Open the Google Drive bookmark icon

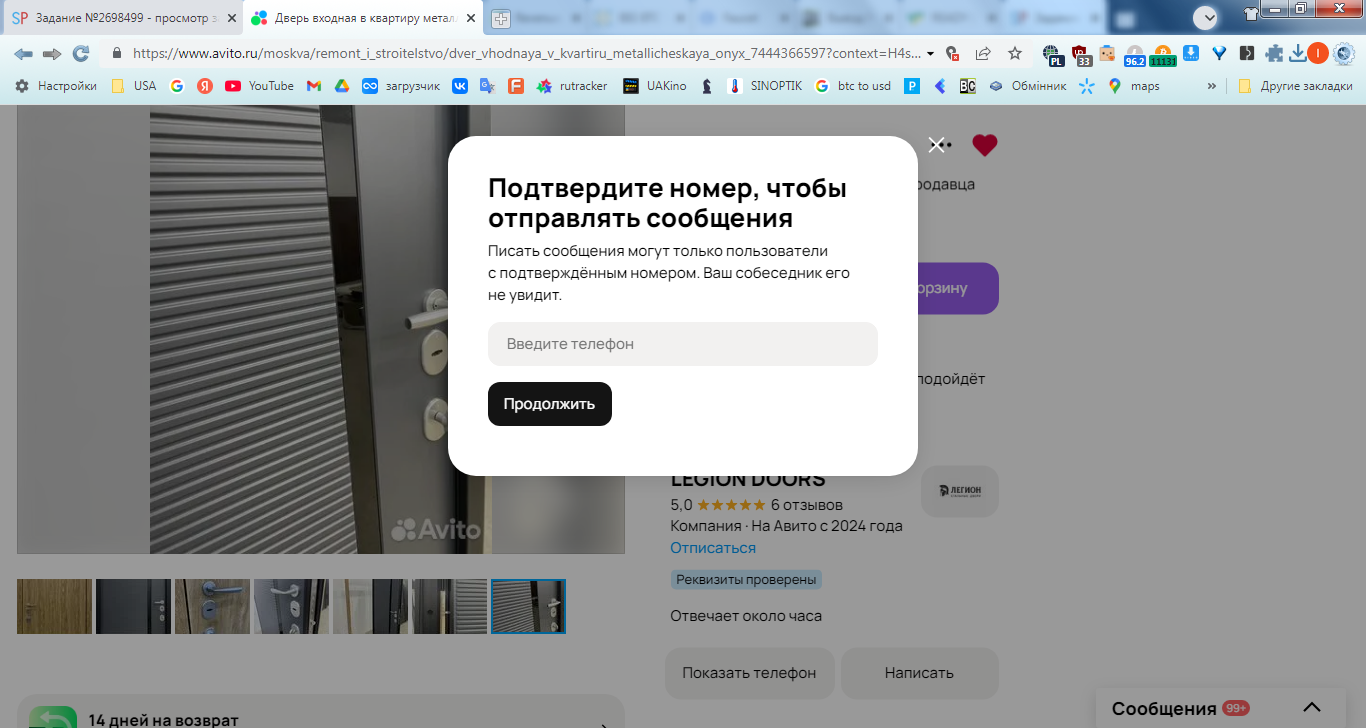coord(341,86)
